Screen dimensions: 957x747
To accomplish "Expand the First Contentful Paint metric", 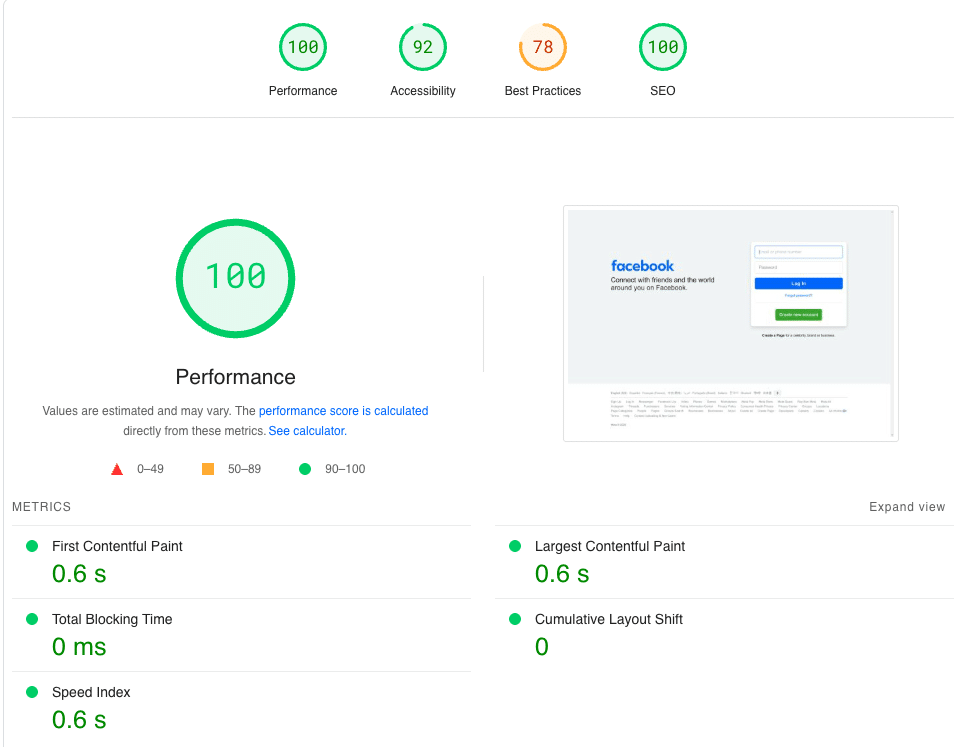I will click(x=117, y=546).
